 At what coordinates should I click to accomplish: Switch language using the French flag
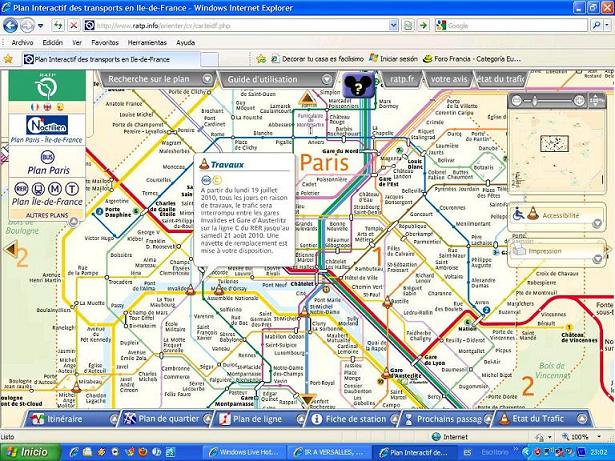pos(35,107)
